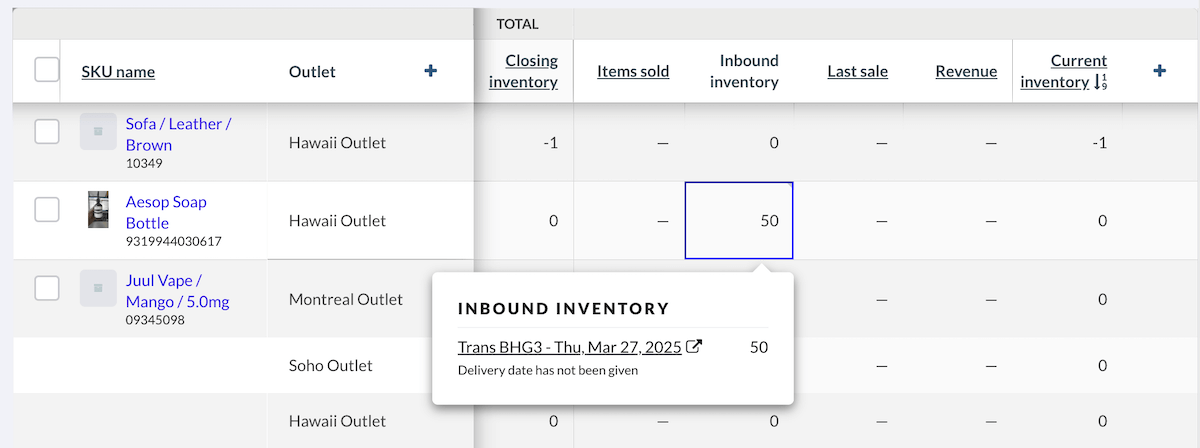The height and width of the screenshot is (448, 1200).
Task: Click the plus icon after Current inventory
Action: click(1159, 71)
